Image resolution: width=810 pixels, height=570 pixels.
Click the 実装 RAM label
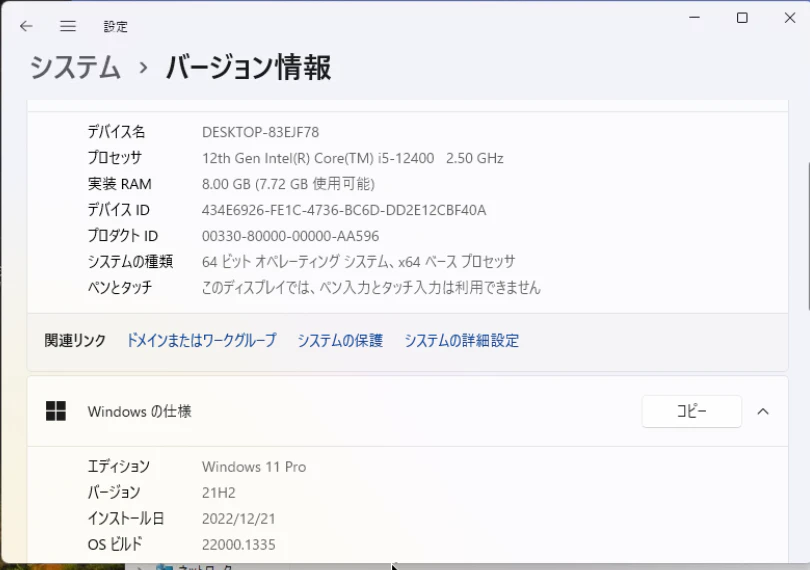point(119,184)
